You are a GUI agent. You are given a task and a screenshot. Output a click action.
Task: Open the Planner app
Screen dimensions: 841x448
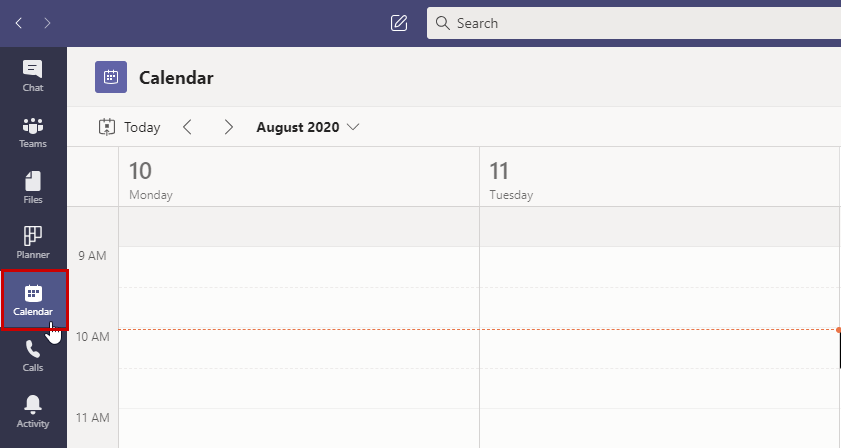click(x=33, y=243)
